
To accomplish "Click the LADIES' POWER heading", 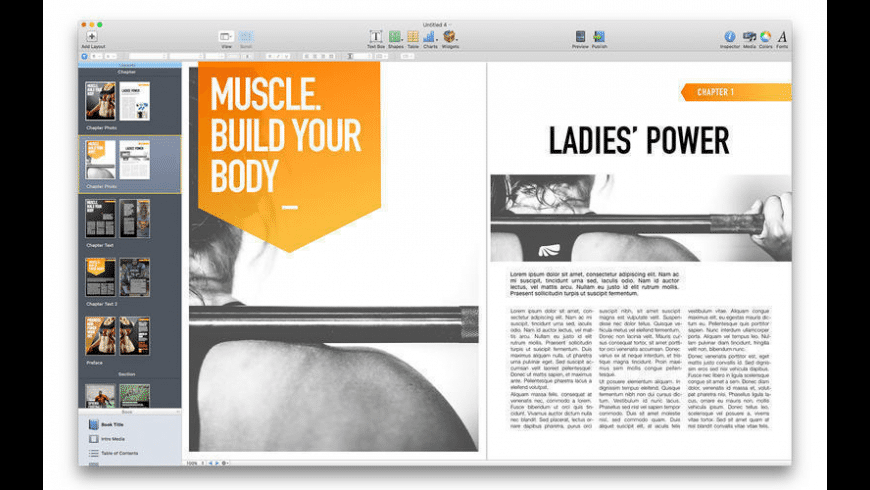I will 639,140.
